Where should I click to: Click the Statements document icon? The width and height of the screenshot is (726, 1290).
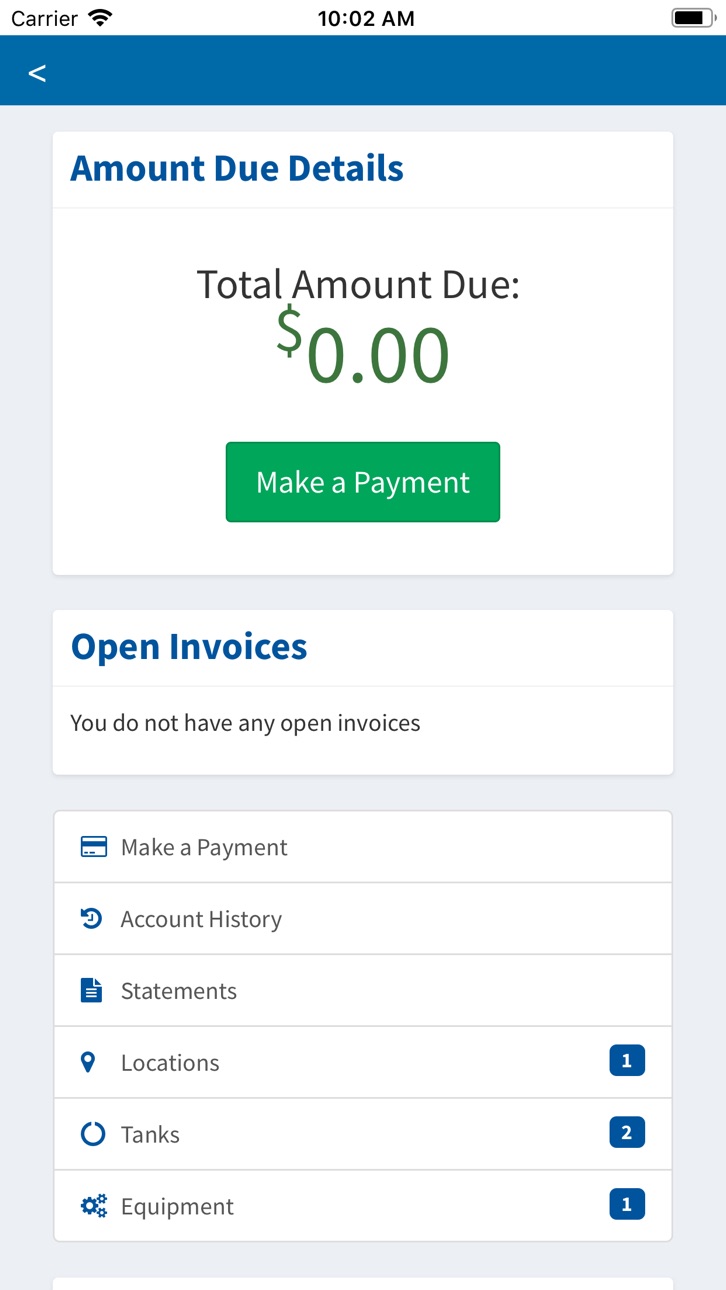pyautogui.click(x=92, y=991)
